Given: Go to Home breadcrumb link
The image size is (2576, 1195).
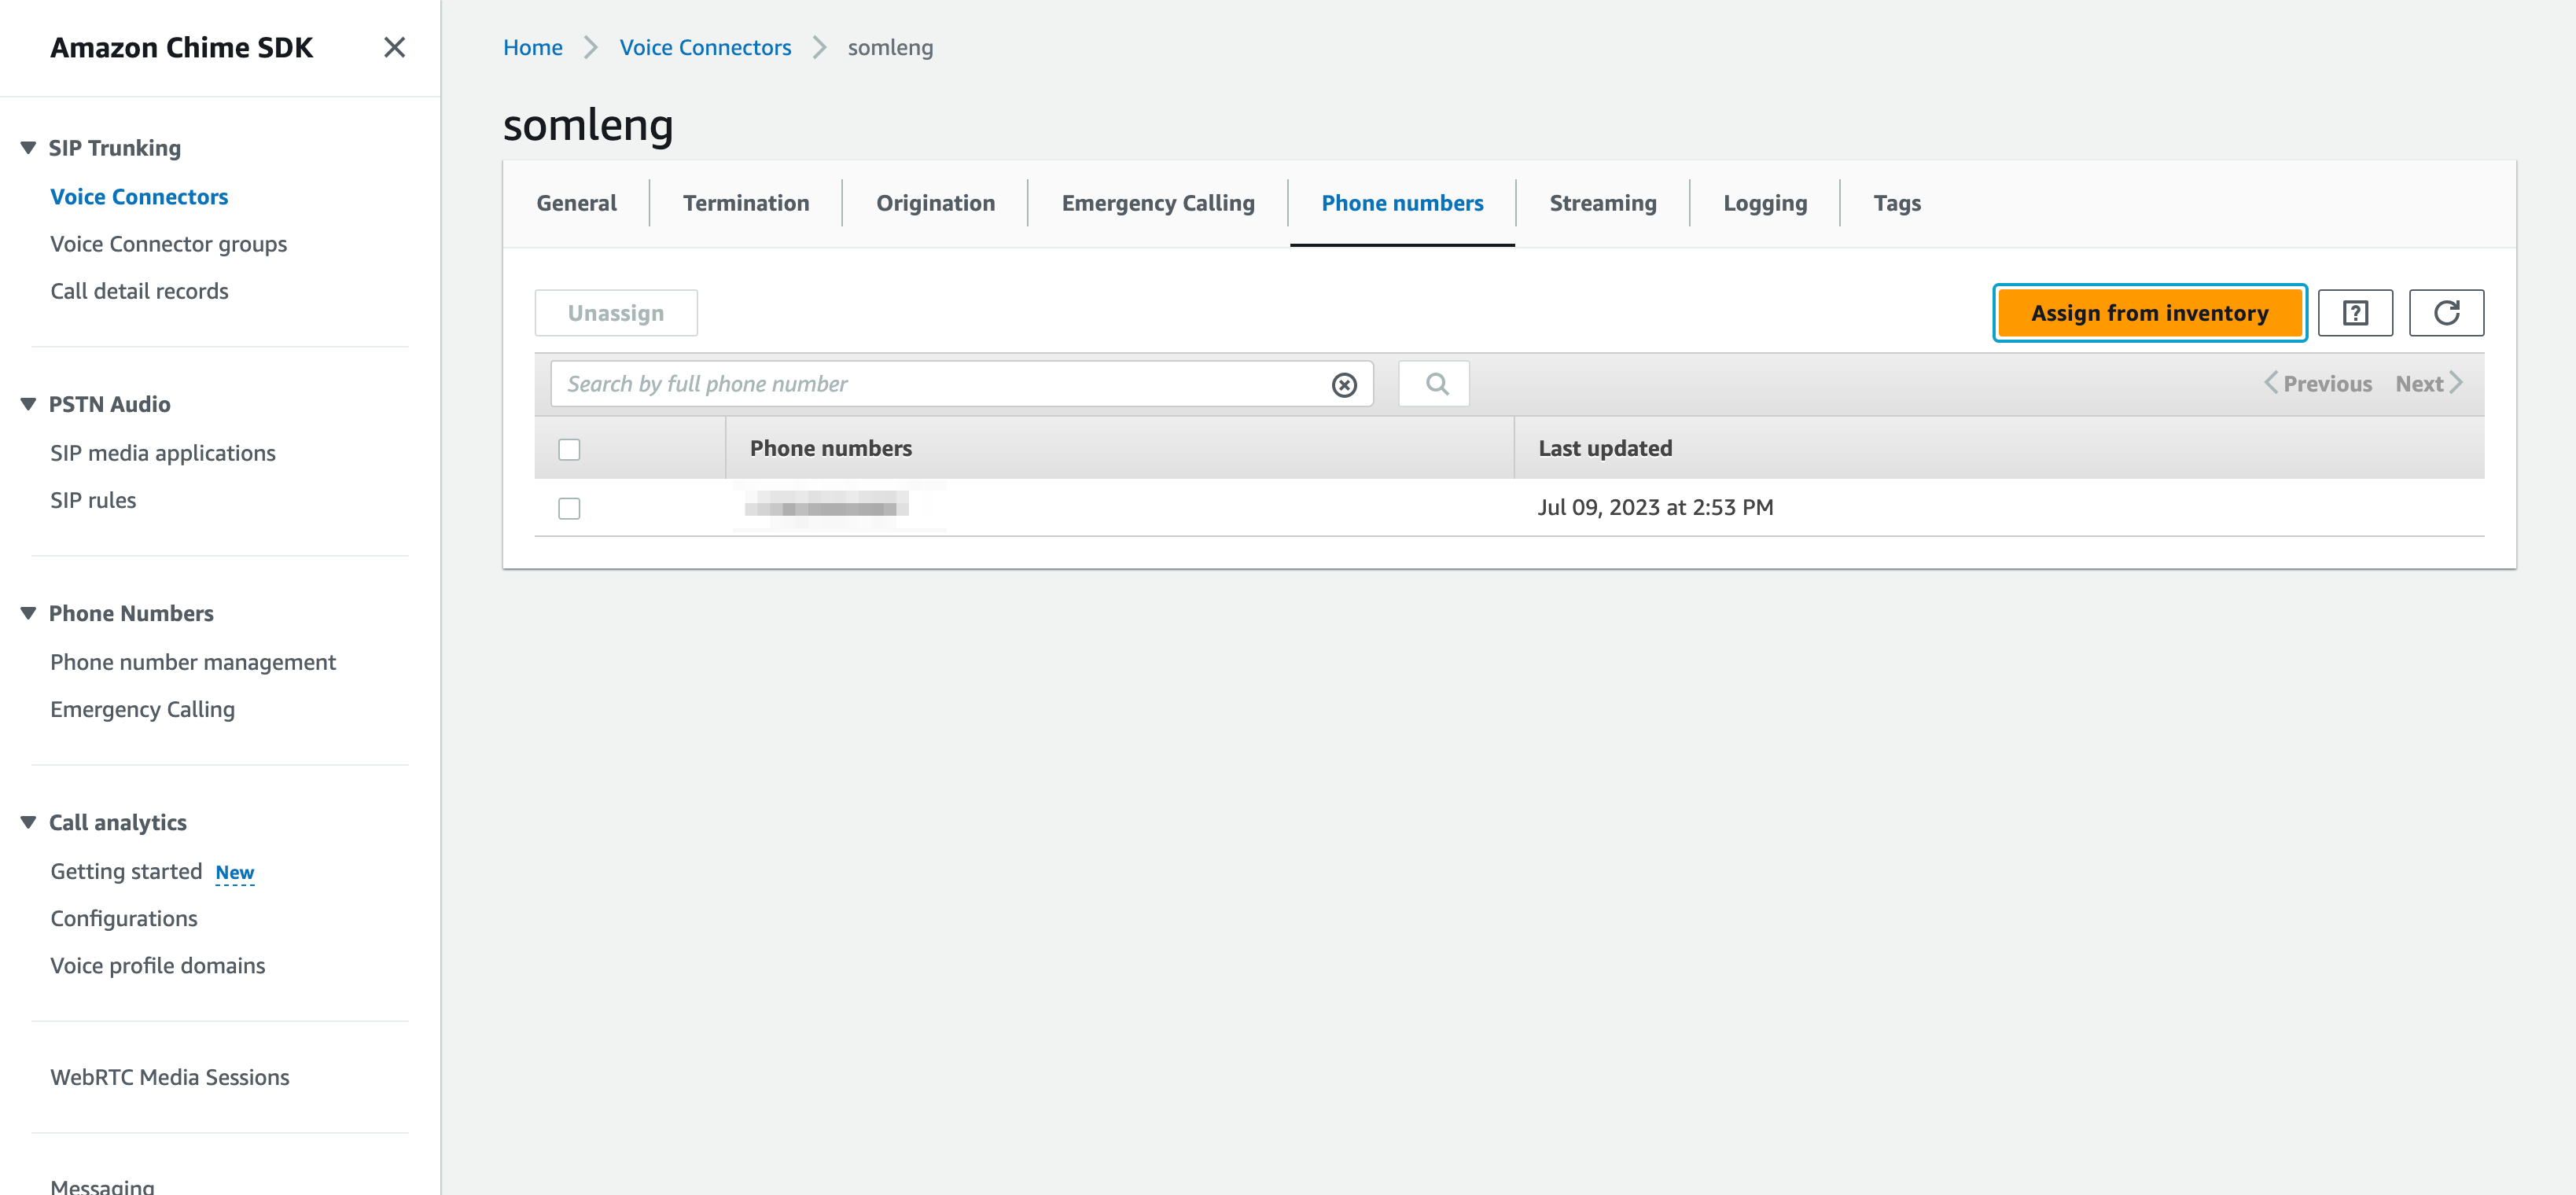Looking at the screenshot, I should coord(532,47).
